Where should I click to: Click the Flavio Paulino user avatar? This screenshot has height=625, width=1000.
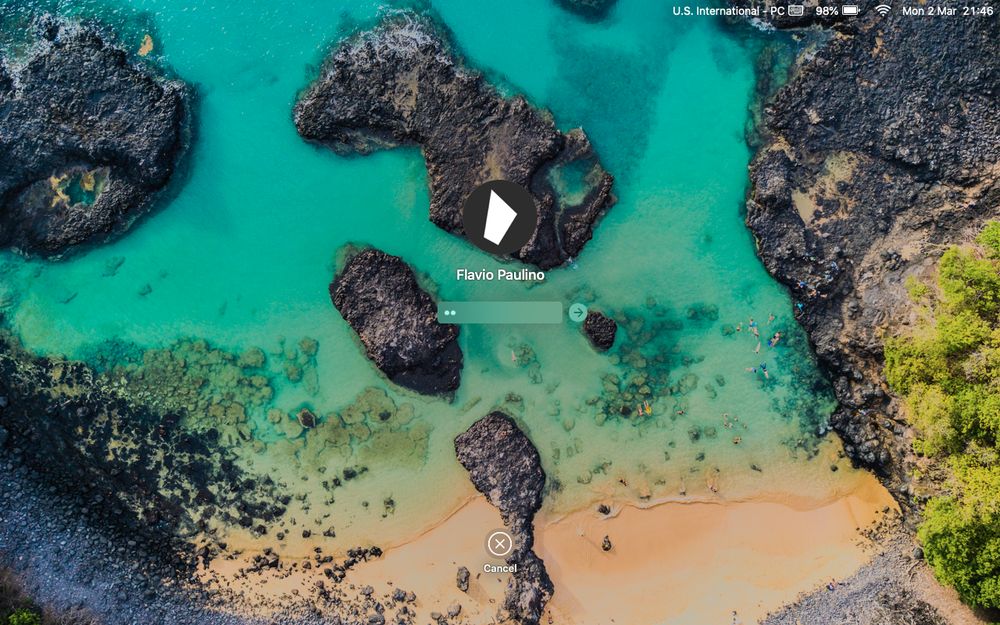[499, 217]
